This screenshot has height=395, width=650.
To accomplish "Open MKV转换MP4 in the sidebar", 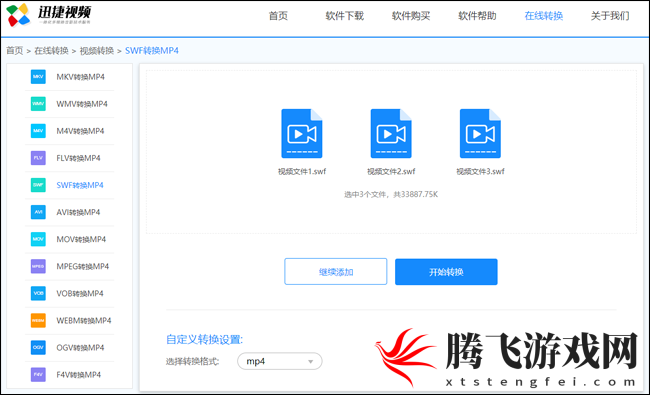I will point(80,77).
